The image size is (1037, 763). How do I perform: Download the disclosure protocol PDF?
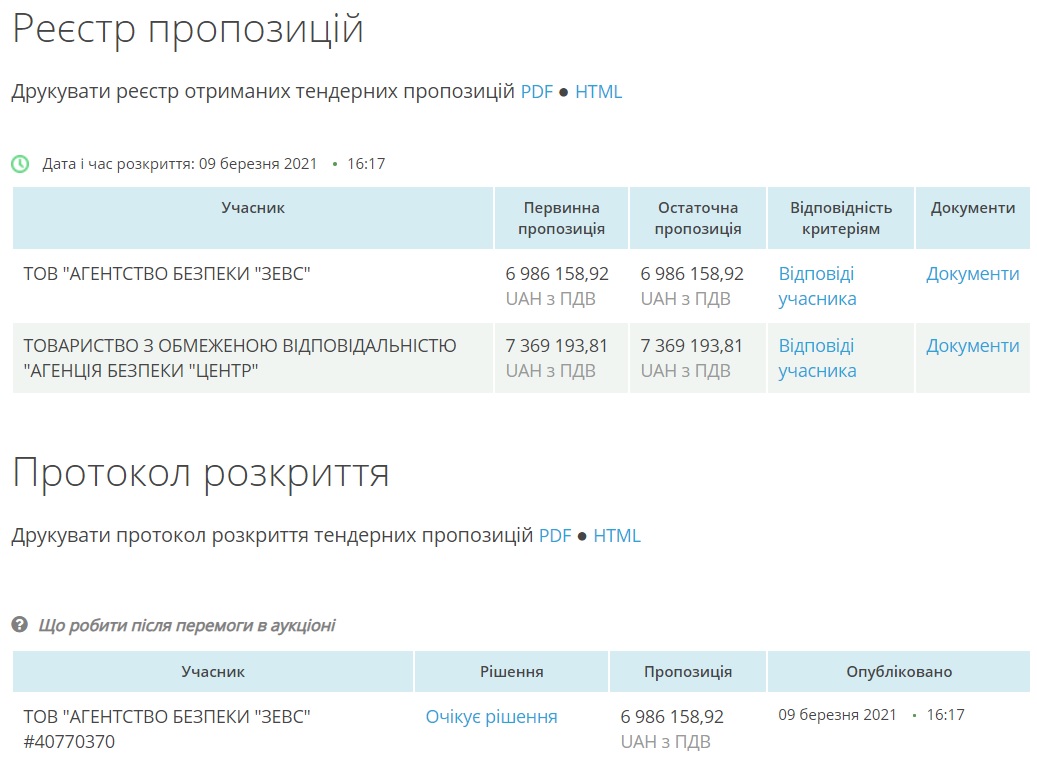[x=554, y=536]
